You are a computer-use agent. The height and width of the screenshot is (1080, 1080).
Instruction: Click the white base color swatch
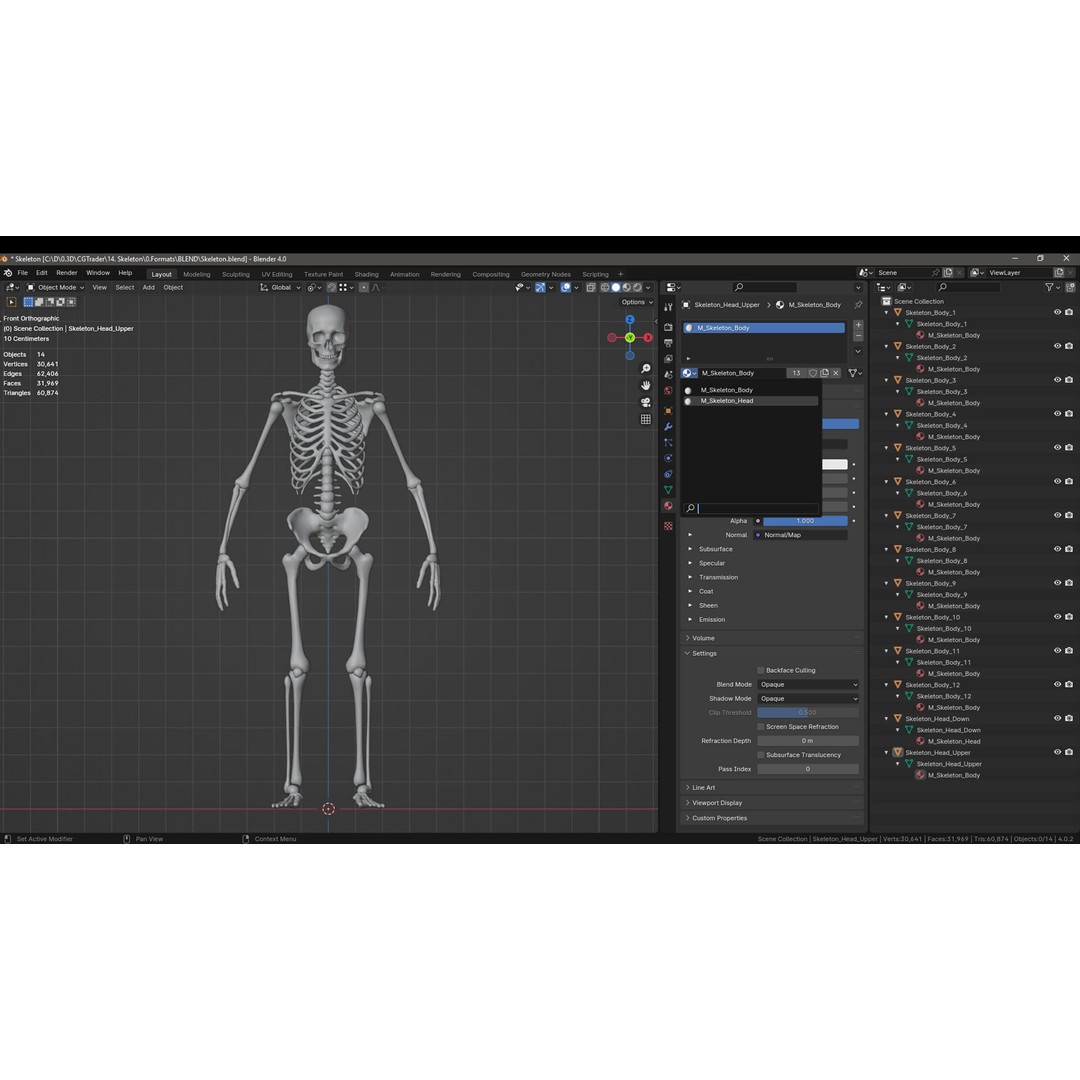835,465
